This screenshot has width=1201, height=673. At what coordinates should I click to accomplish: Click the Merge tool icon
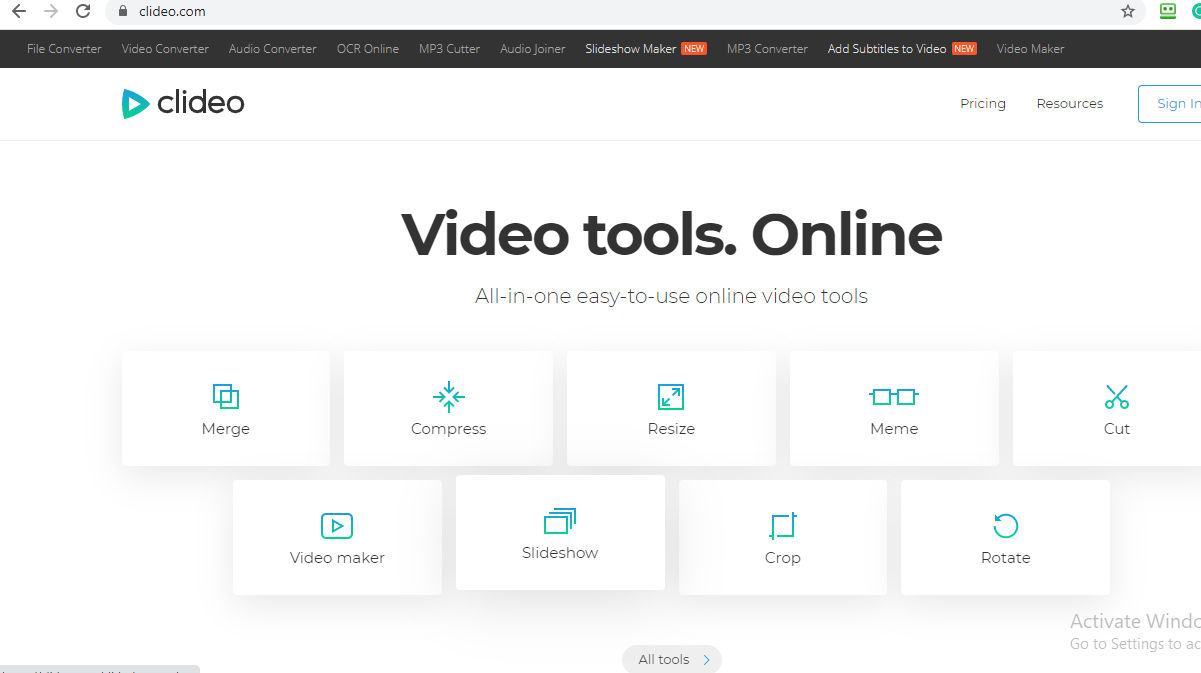pos(226,397)
